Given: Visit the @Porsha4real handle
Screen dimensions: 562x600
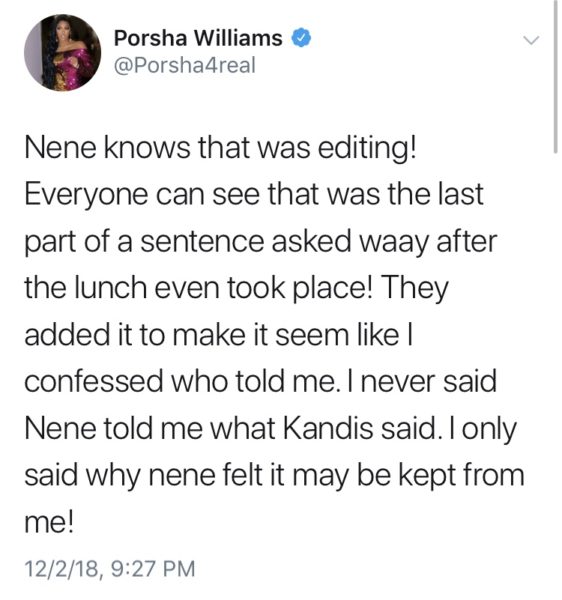Looking at the screenshot, I should pos(184,65).
